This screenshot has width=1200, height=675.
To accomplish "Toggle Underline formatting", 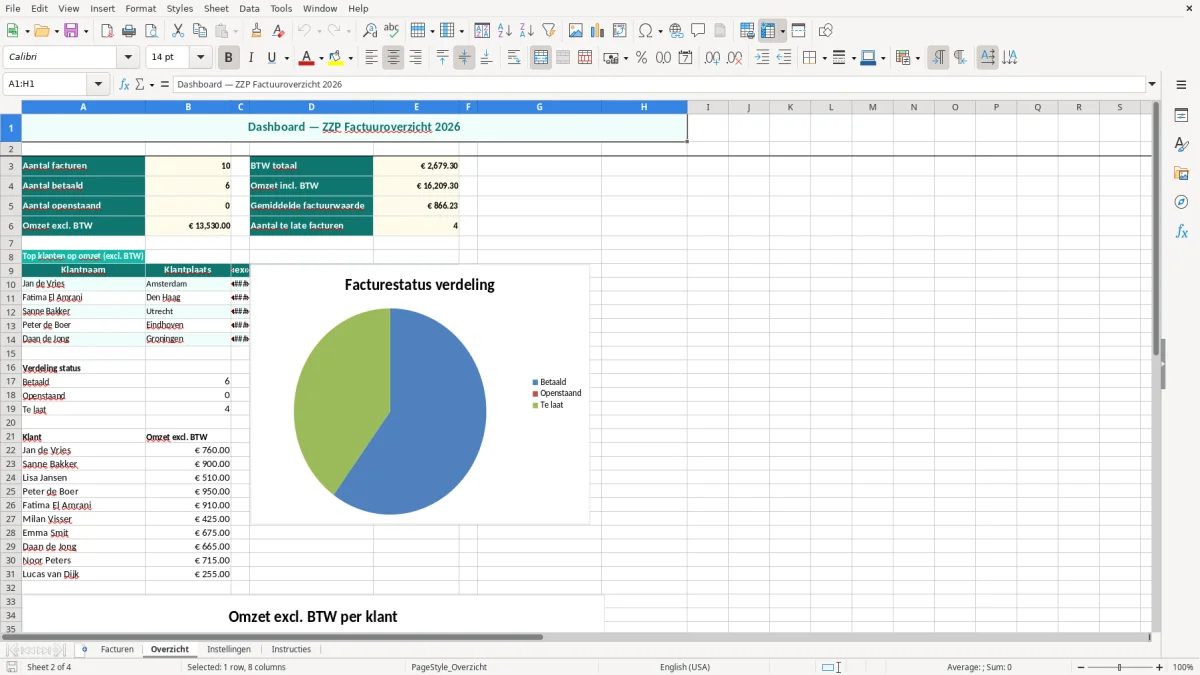I will (272, 58).
